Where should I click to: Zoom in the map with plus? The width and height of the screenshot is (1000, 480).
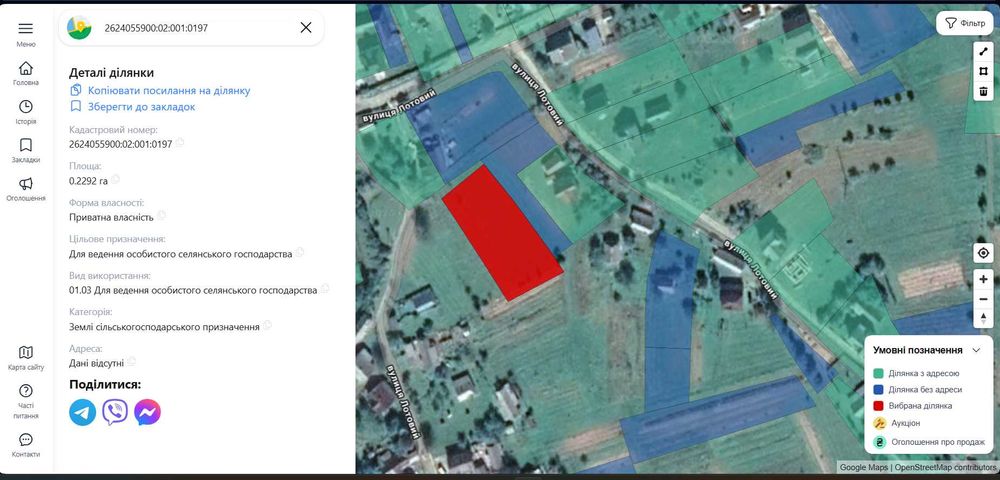(x=983, y=279)
